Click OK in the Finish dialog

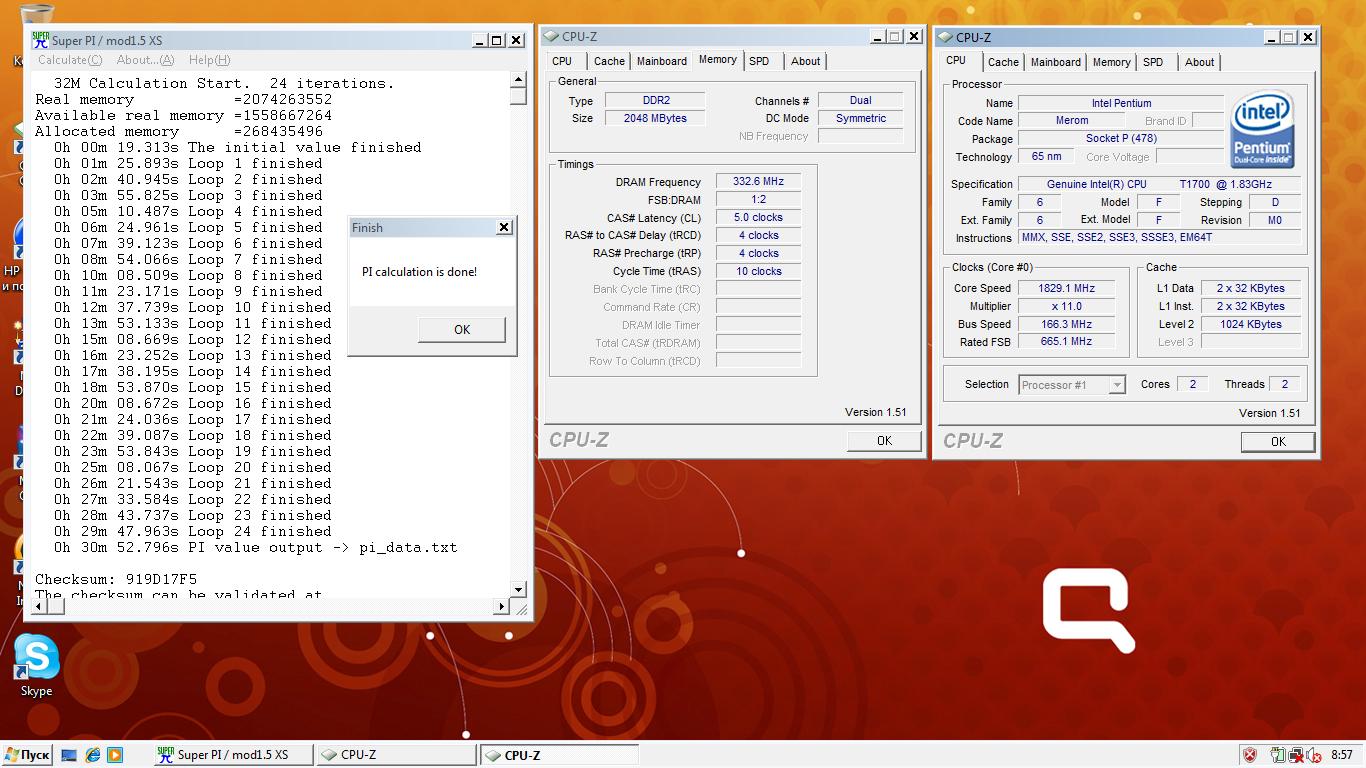click(x=462, y=329)
